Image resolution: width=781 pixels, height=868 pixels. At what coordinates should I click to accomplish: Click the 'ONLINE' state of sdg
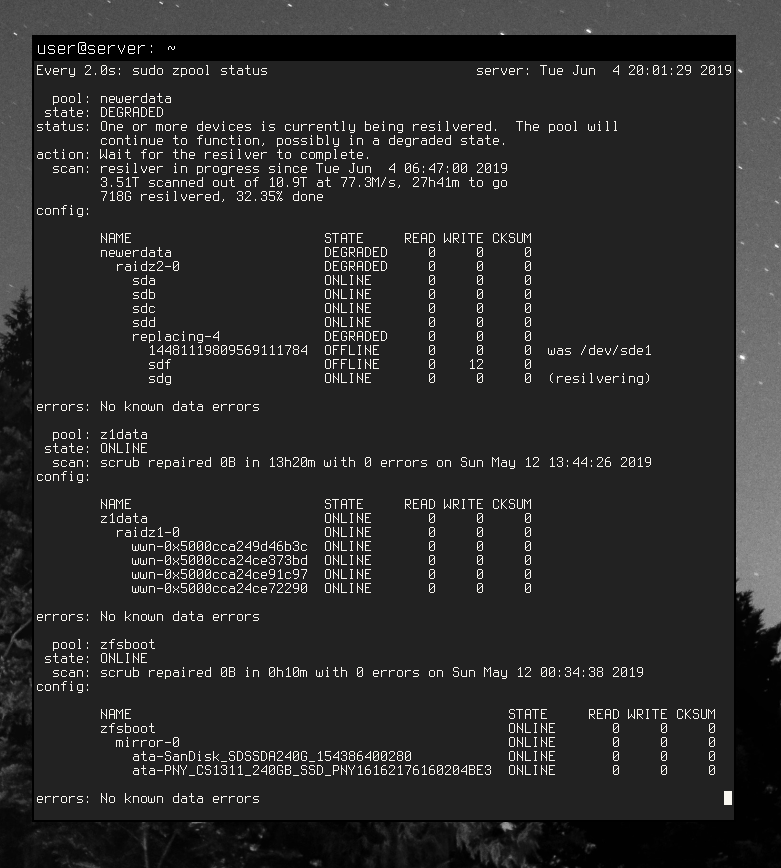[348, 379]
